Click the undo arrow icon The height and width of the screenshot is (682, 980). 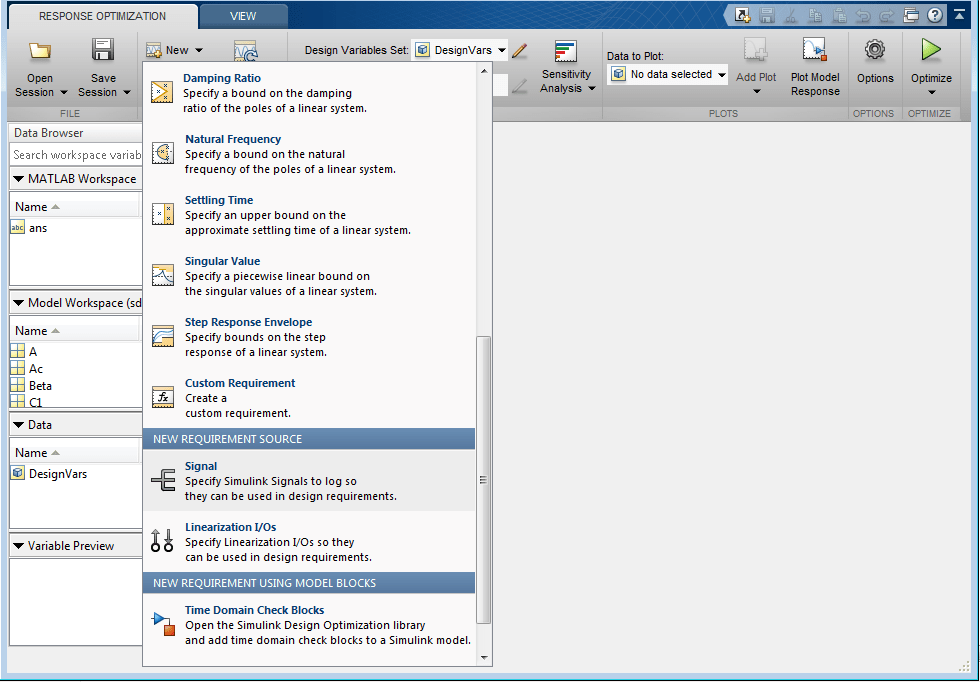[x=863, y=16]
